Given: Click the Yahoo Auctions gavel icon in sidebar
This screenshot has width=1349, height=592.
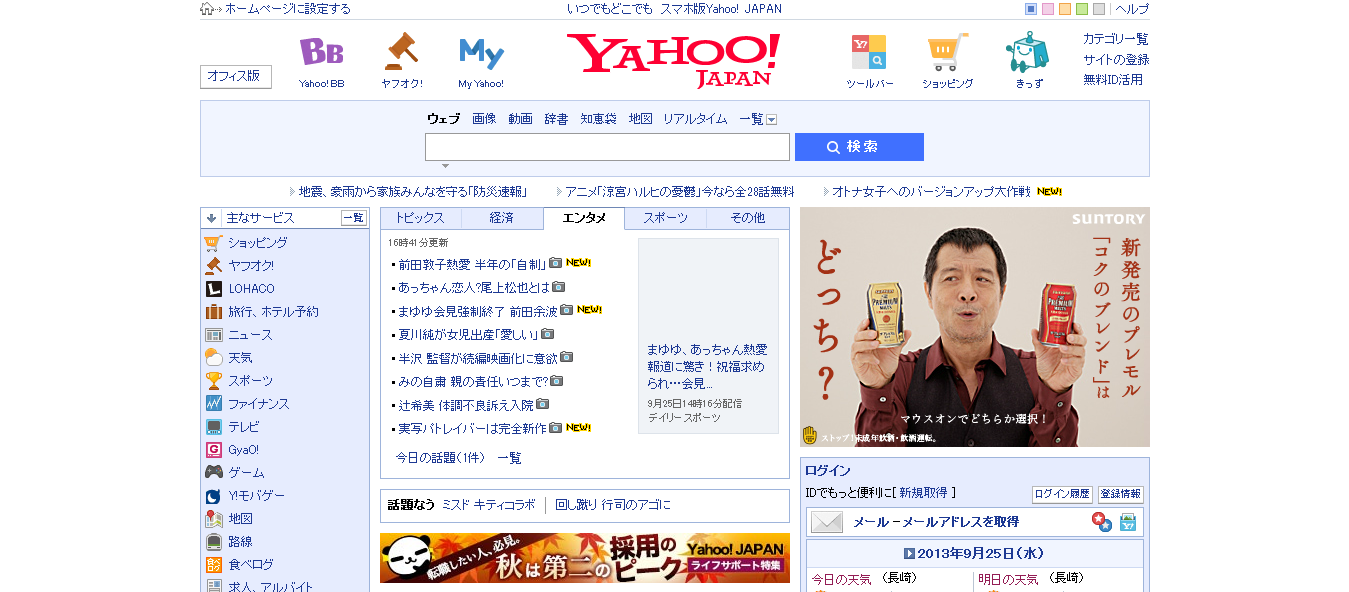Looking at the screenshot, I should coord(213,265).
